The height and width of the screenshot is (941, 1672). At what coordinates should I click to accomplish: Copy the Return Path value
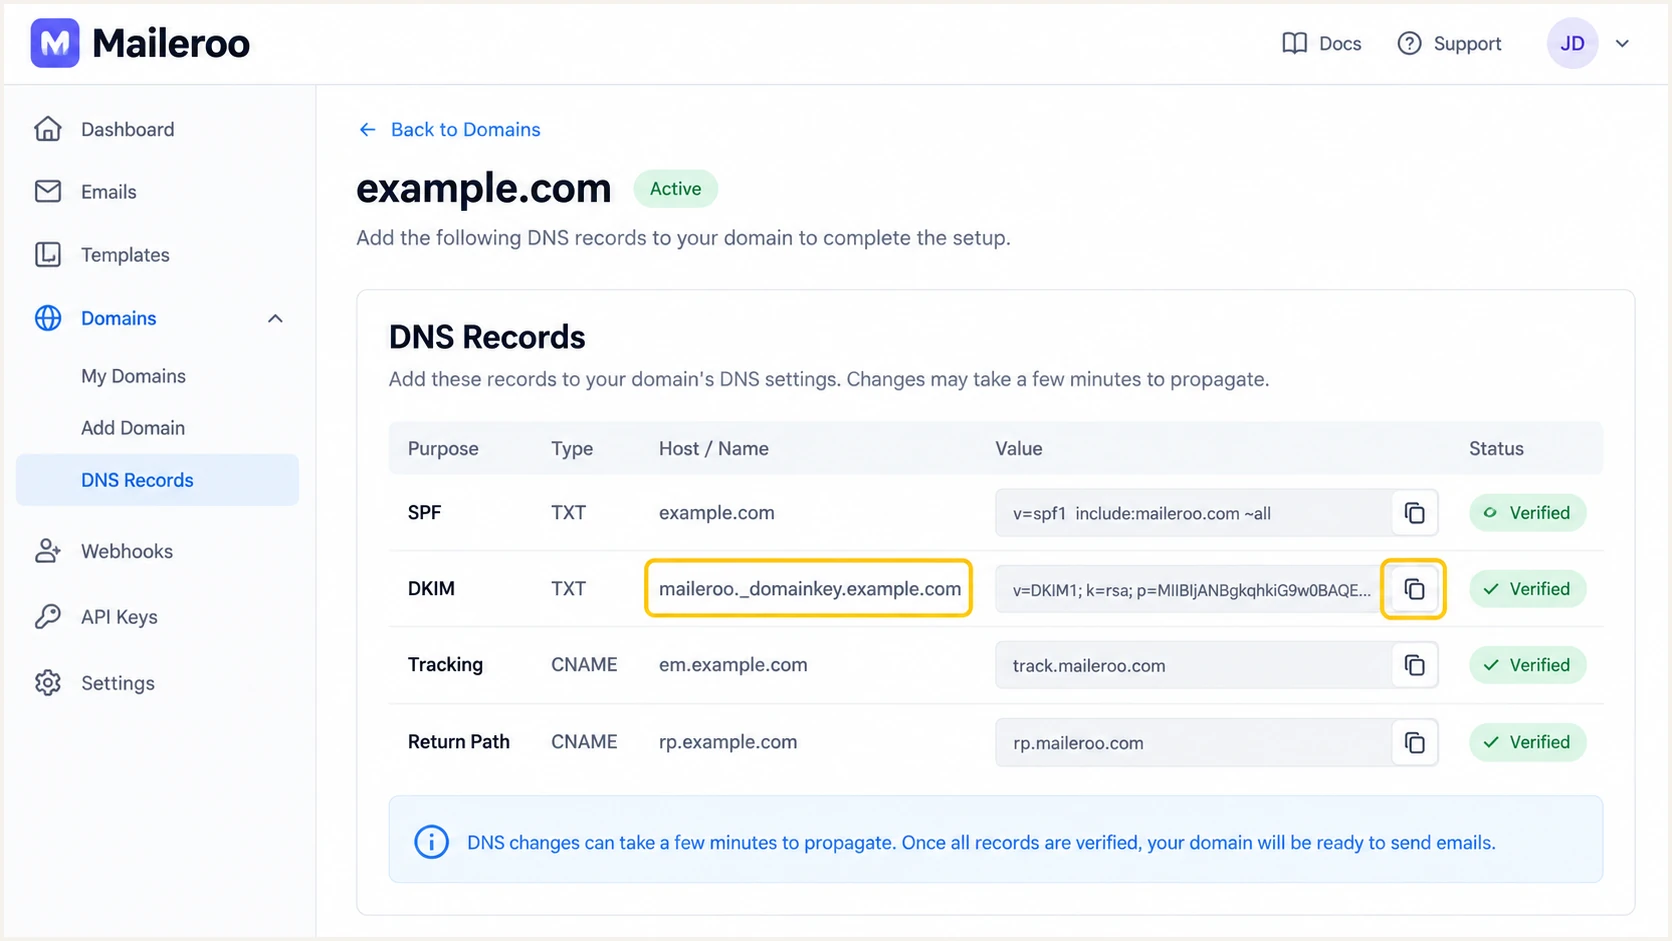1414,742
